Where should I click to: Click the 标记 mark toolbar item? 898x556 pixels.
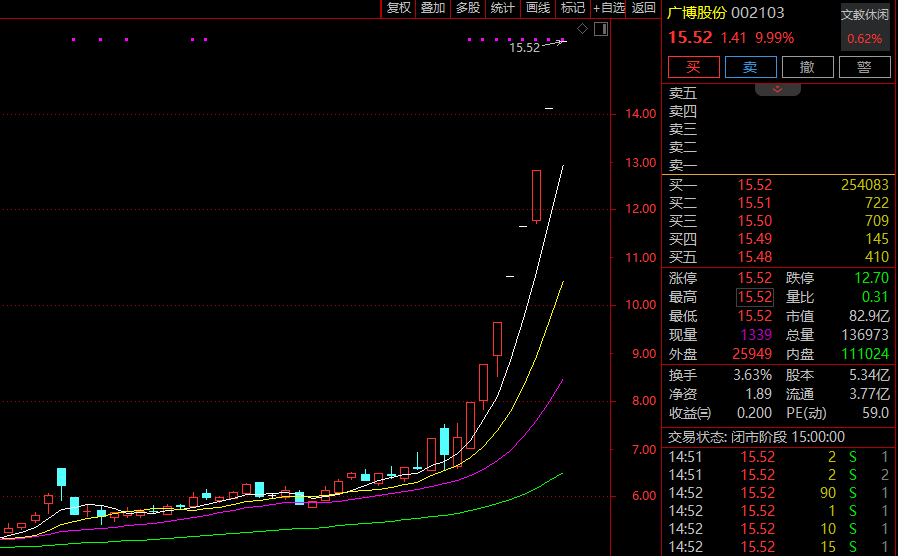pos(573,8)
